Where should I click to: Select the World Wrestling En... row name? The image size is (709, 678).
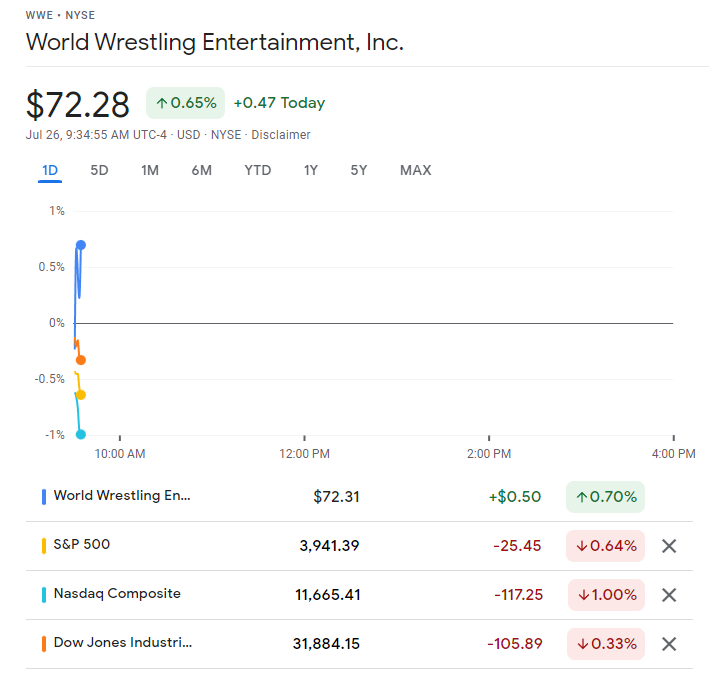point(122,496)
